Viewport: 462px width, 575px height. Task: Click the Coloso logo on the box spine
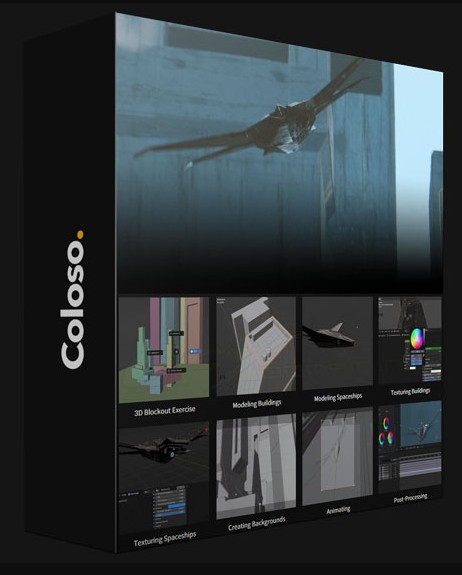(73, 300)
